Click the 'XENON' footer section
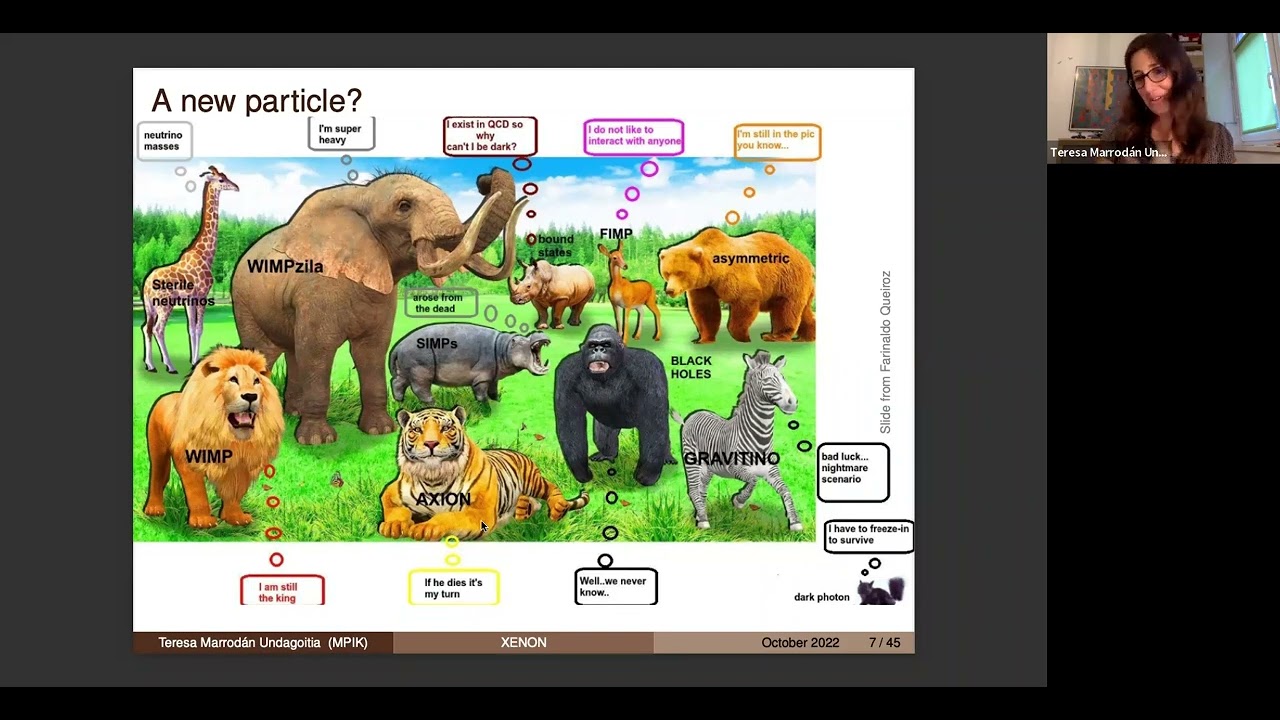 [x=524, y=643]
